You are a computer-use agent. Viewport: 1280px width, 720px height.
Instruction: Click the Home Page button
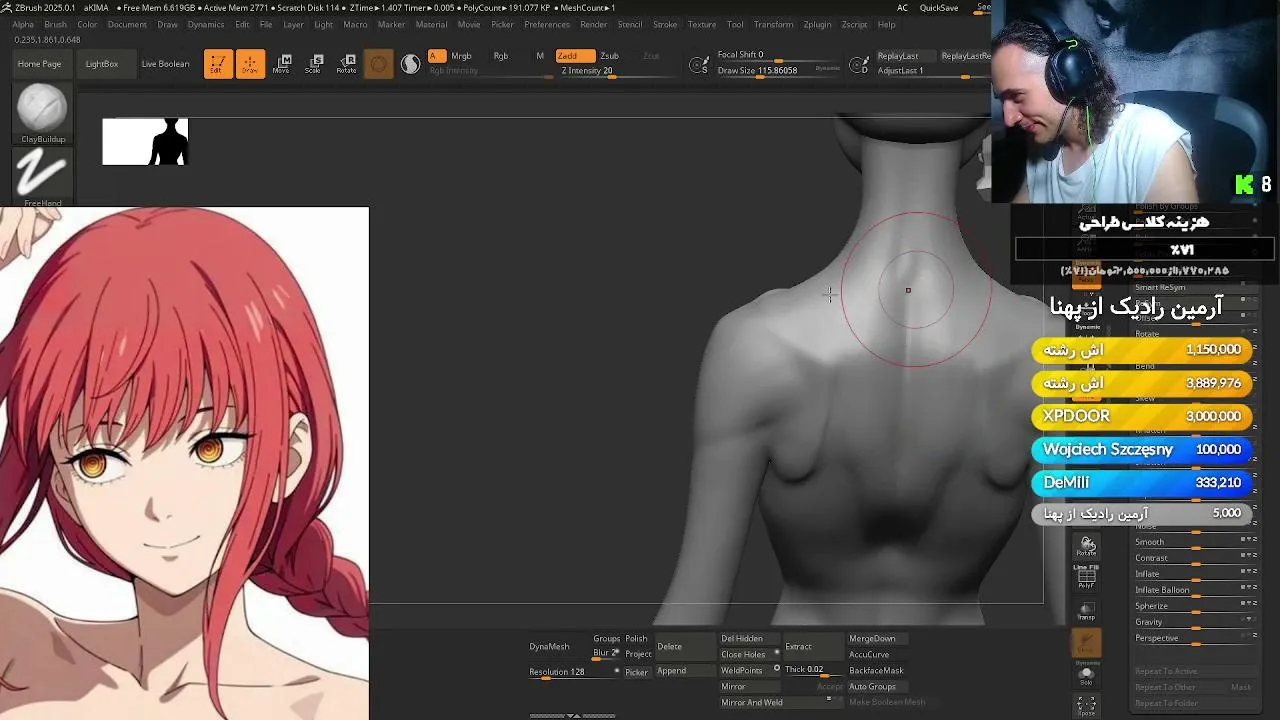pos(39,64)
